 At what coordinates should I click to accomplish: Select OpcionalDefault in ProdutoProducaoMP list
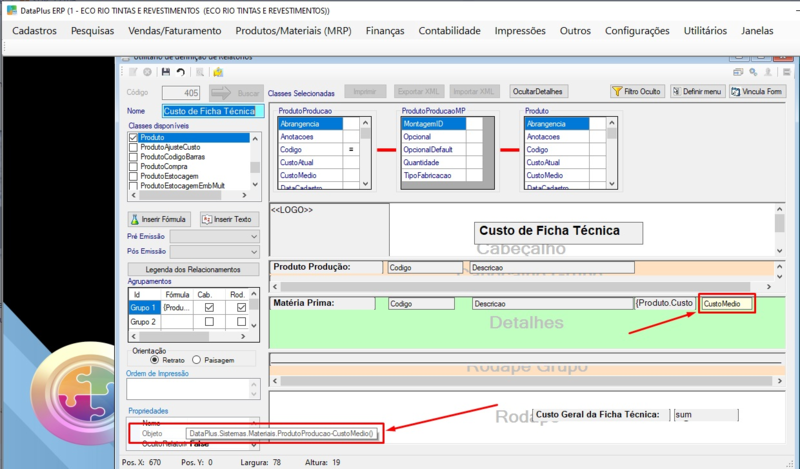[433, 150]
